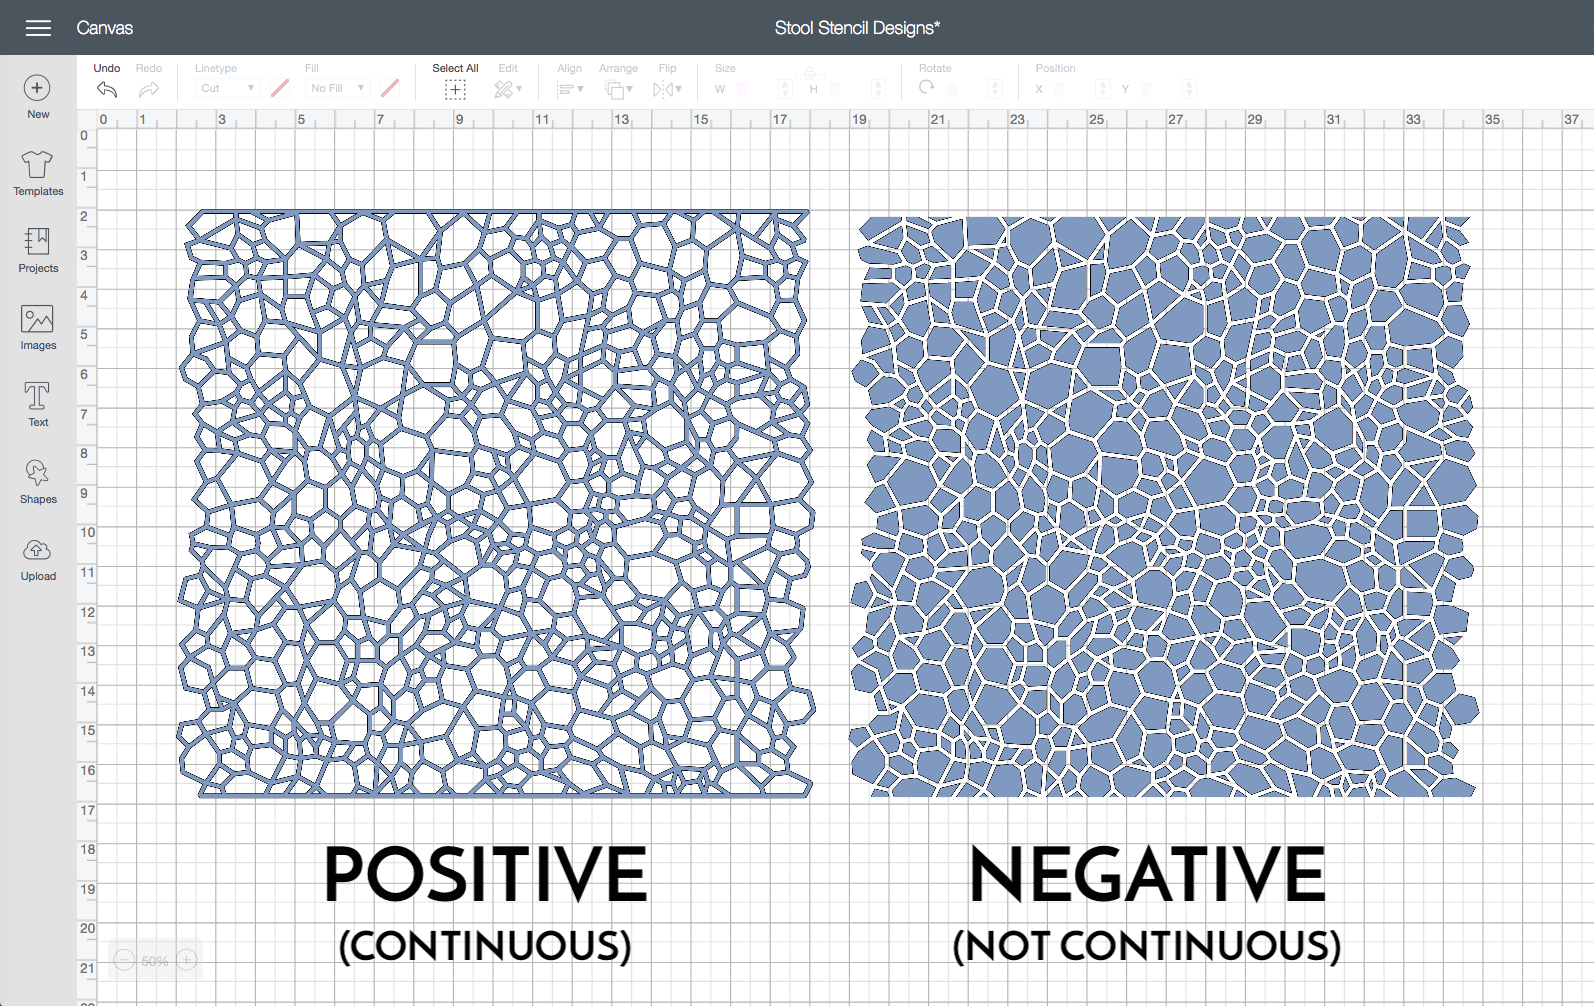Click the 50% zoom level label

click(x=155, y=961)
